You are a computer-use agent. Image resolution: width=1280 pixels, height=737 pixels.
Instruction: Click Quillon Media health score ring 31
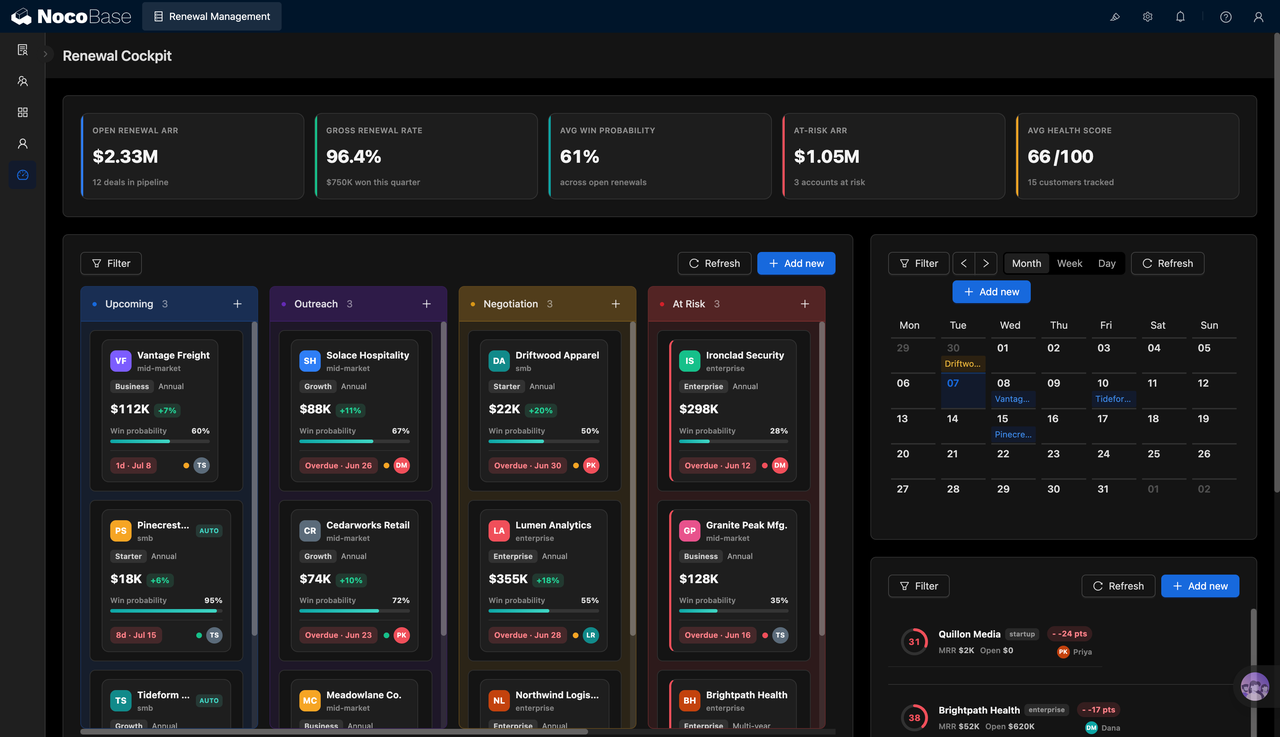tap(914, 642)
